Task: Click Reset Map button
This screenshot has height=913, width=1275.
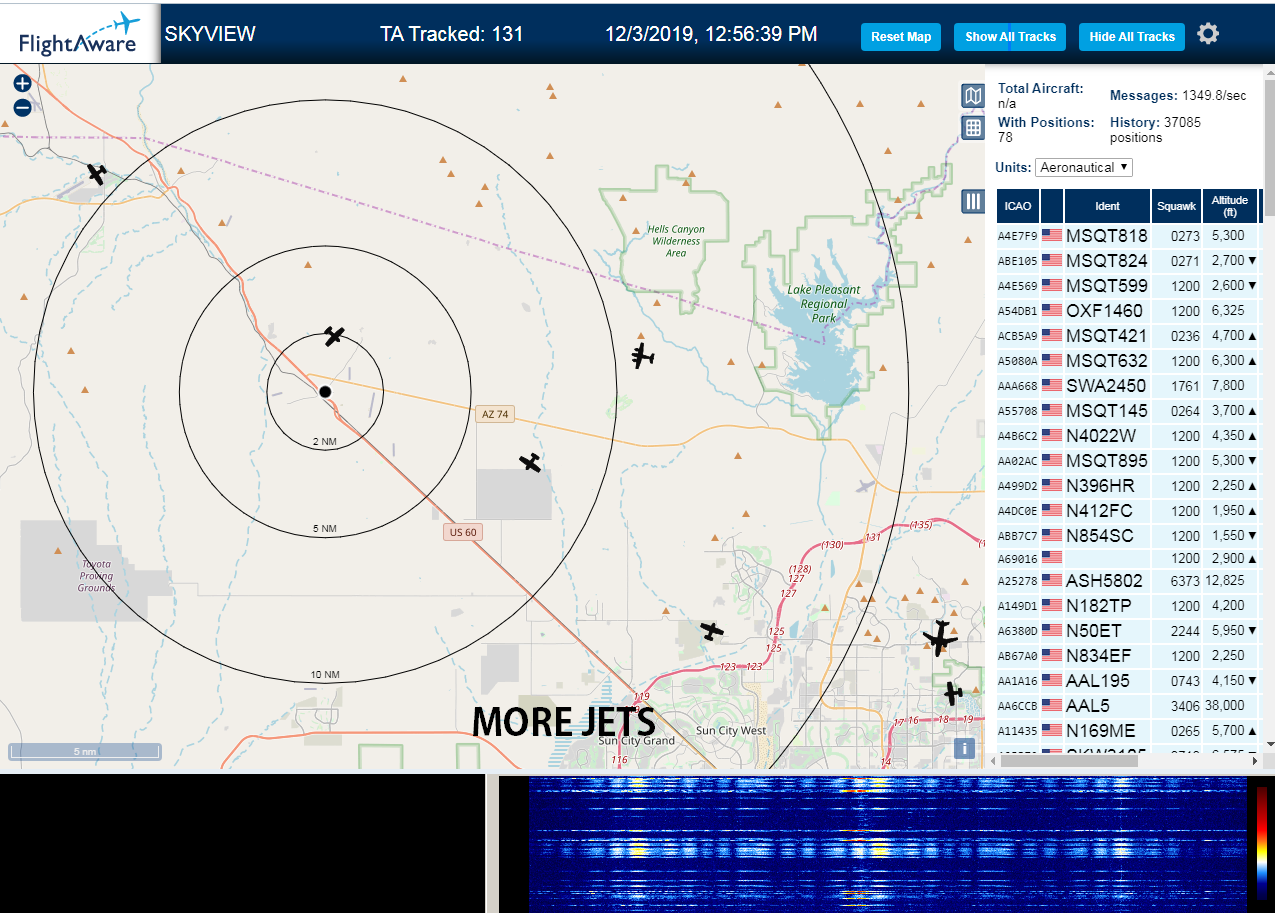Action: (x=901, y=36)
